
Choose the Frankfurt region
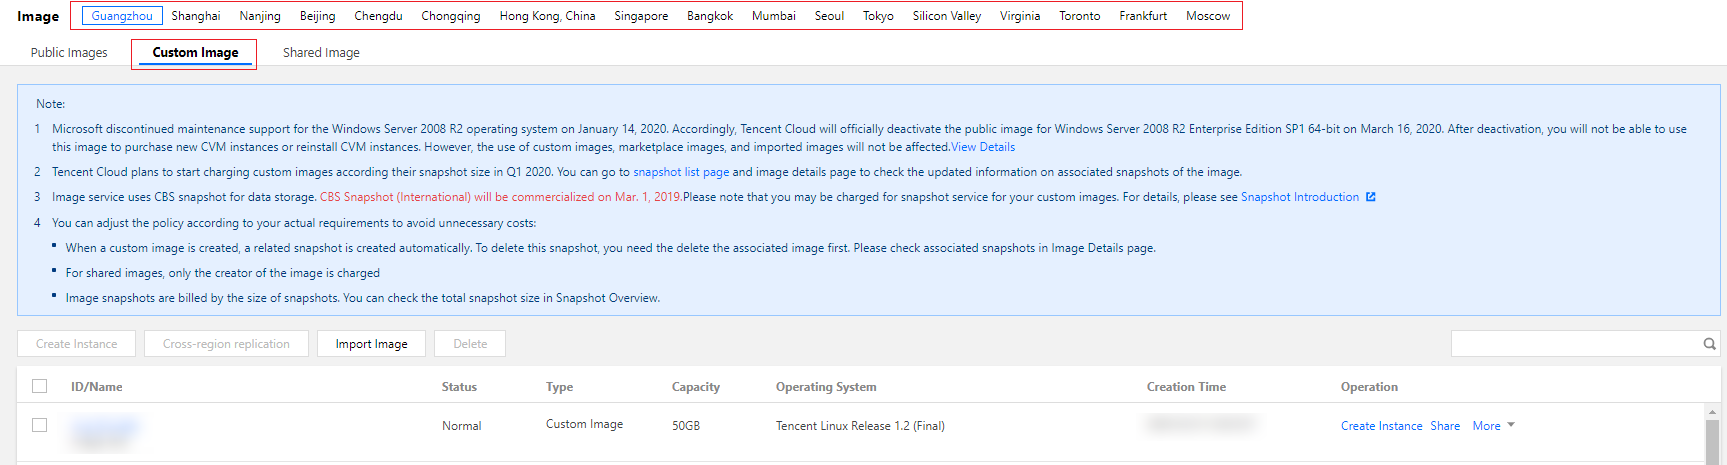click(1143, 16)
